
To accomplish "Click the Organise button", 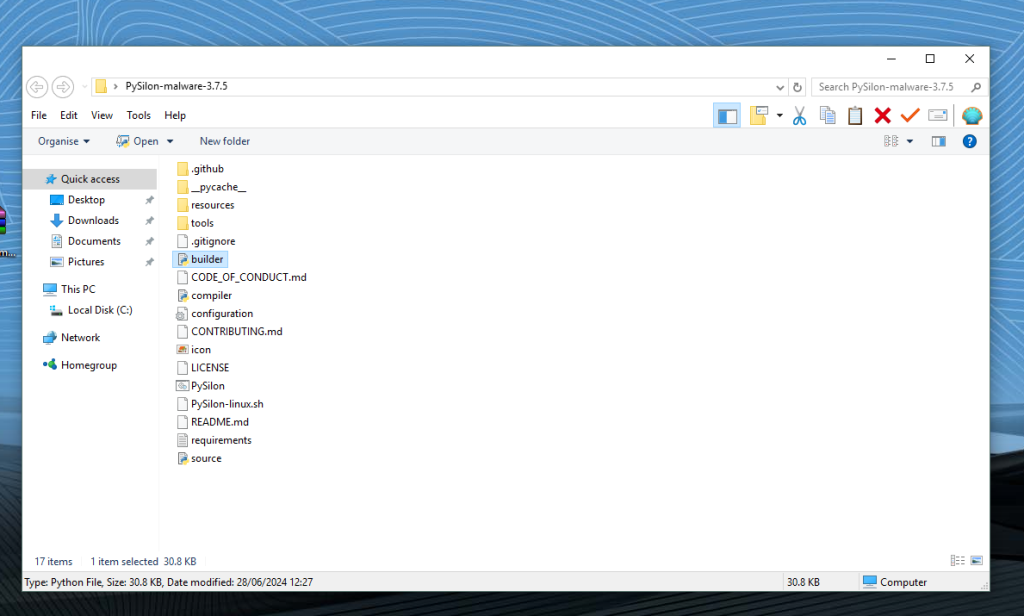I will click(60, 141).
